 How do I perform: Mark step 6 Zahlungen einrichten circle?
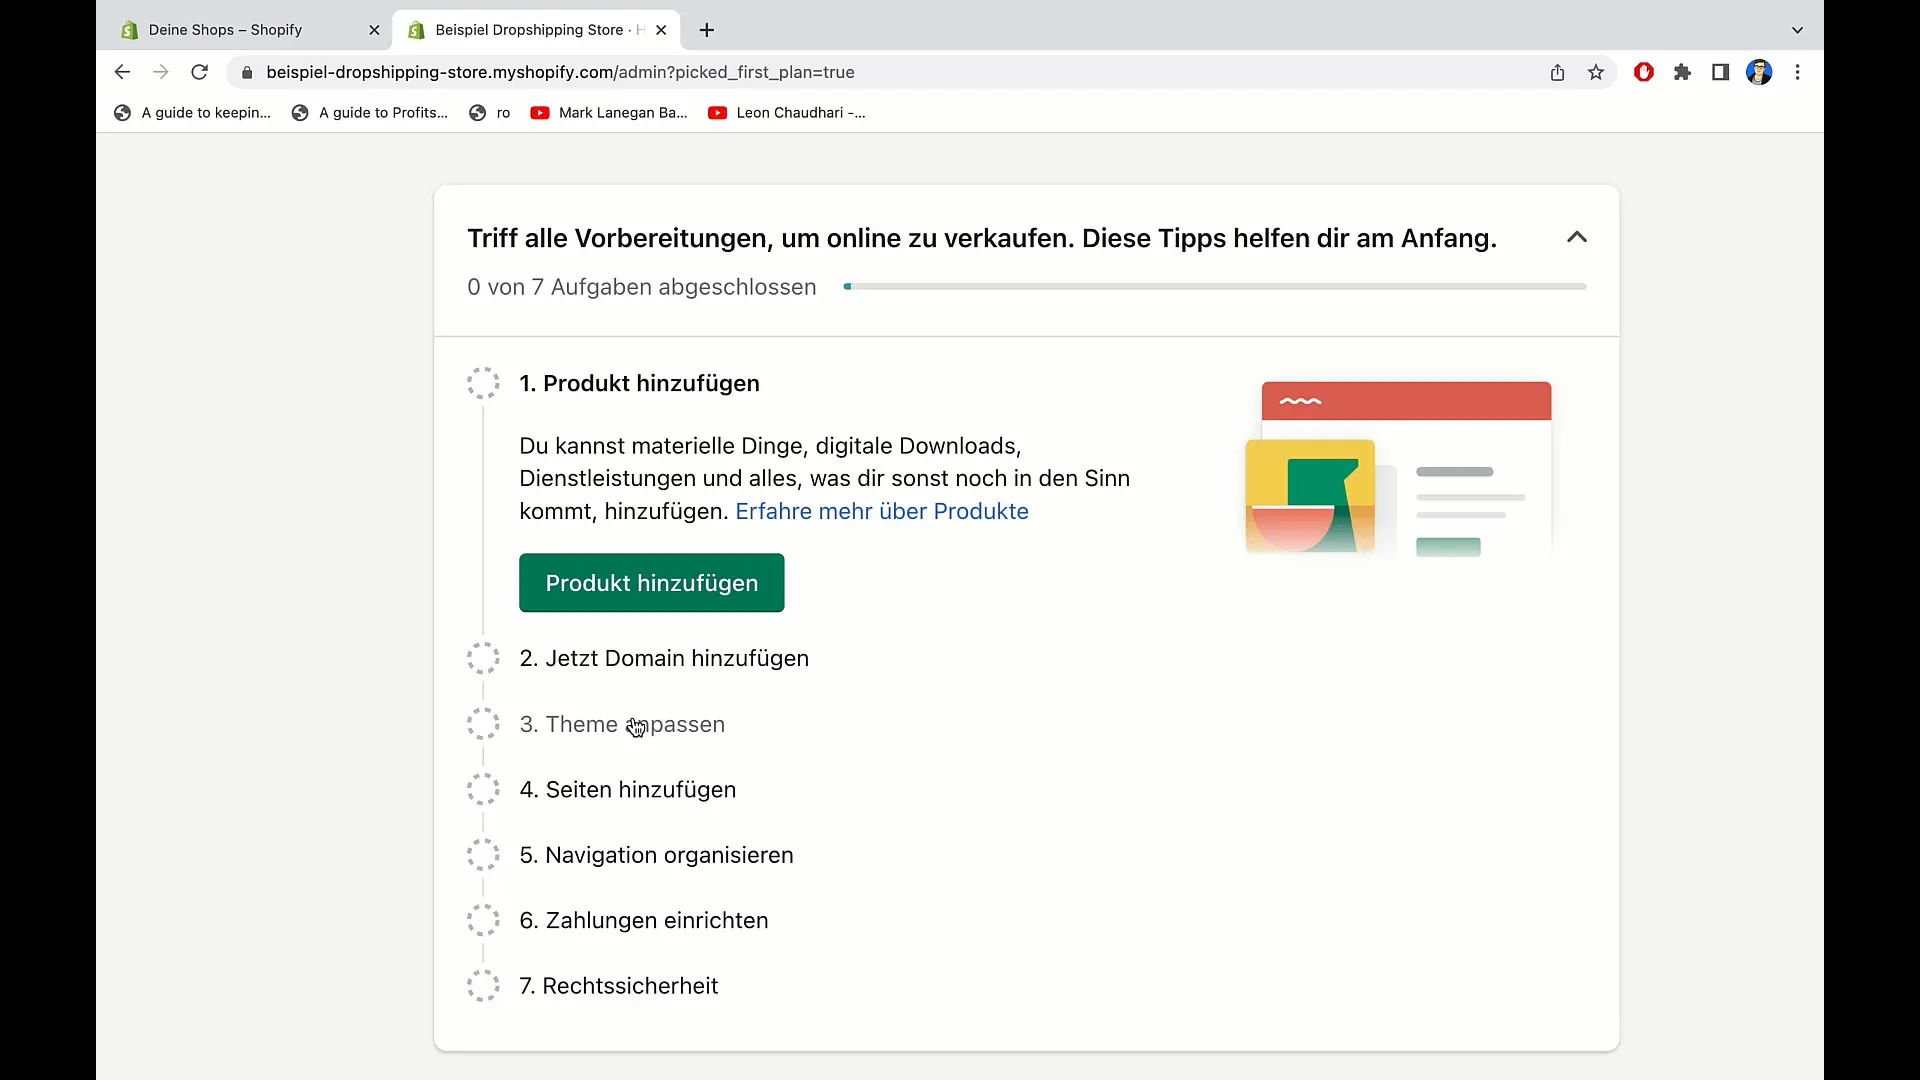tap(483, 920)
